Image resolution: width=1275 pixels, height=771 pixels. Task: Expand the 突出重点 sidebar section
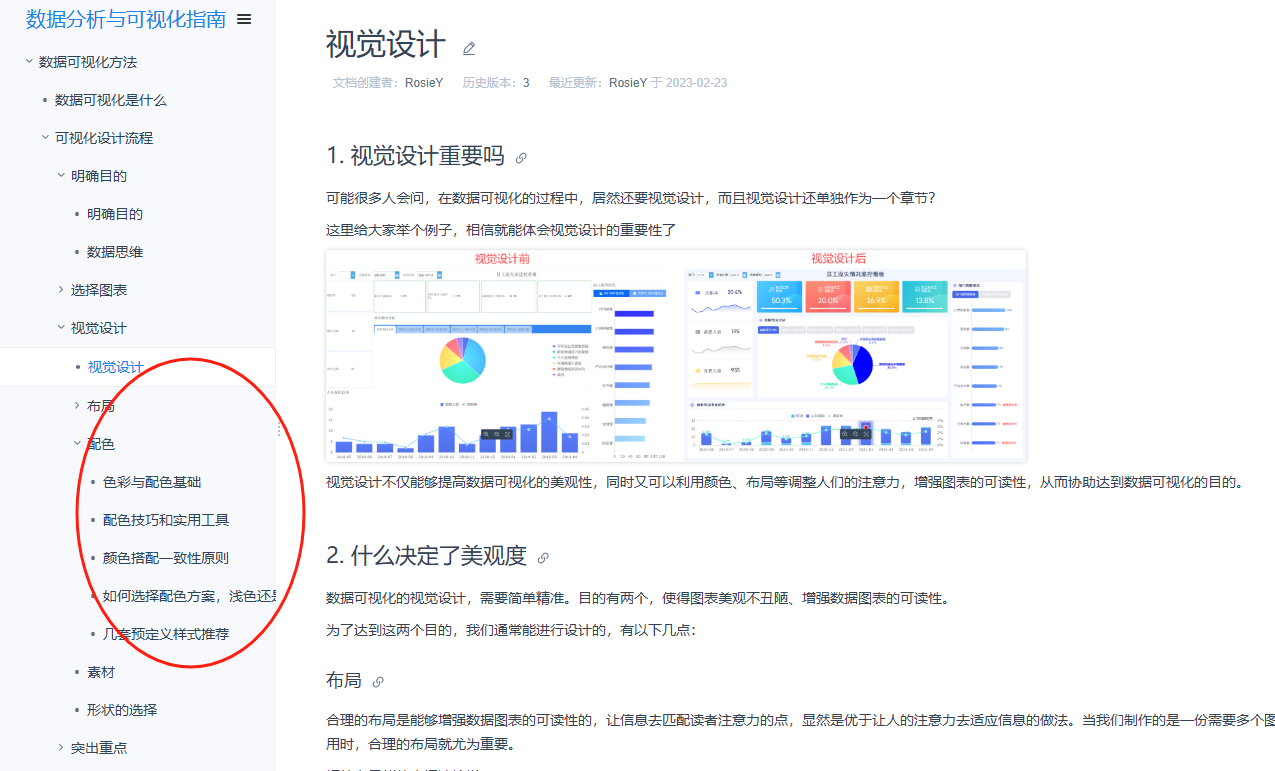coord(60,748)
